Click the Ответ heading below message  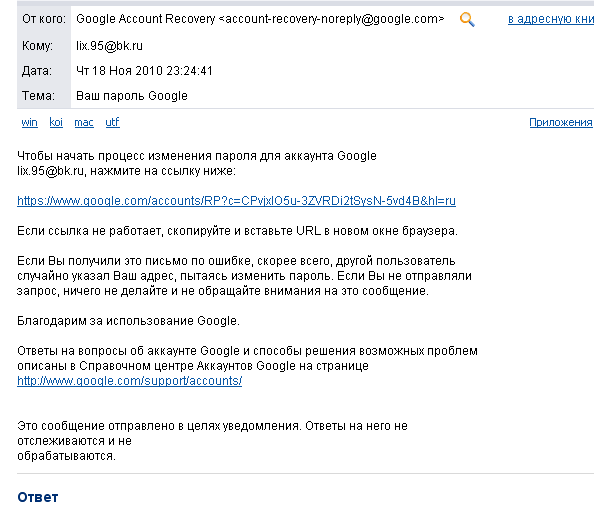(38, 497)
